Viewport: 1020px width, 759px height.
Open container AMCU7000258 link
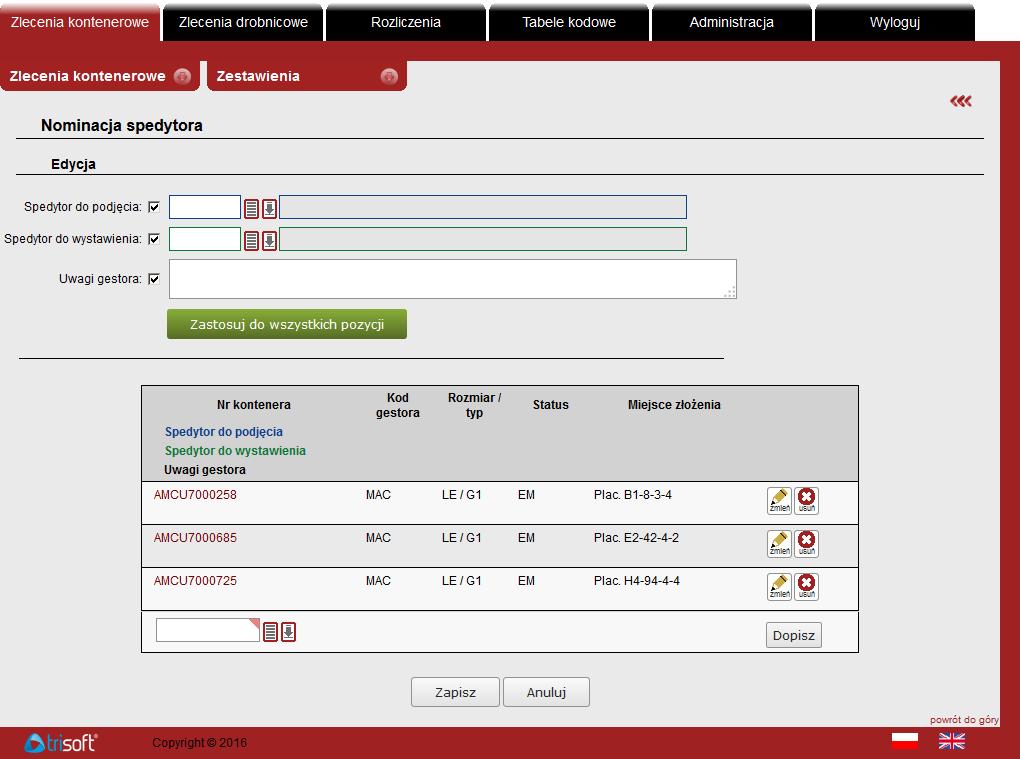point(195,495)
